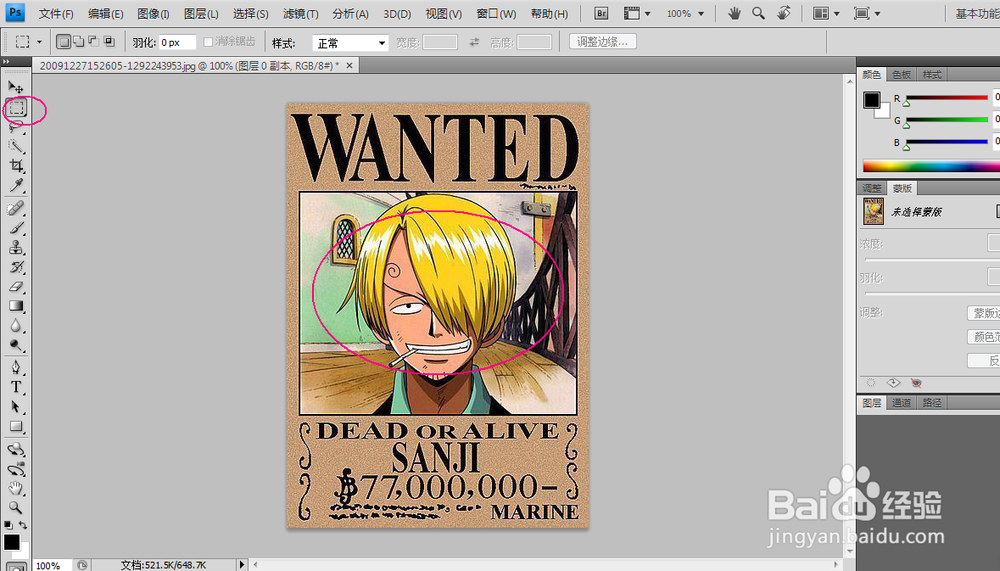Open the 样式 style dropdown showing 正常
Image resolution: width=1000 pixels, height=571 pixels.
click(x=350, y=43)
